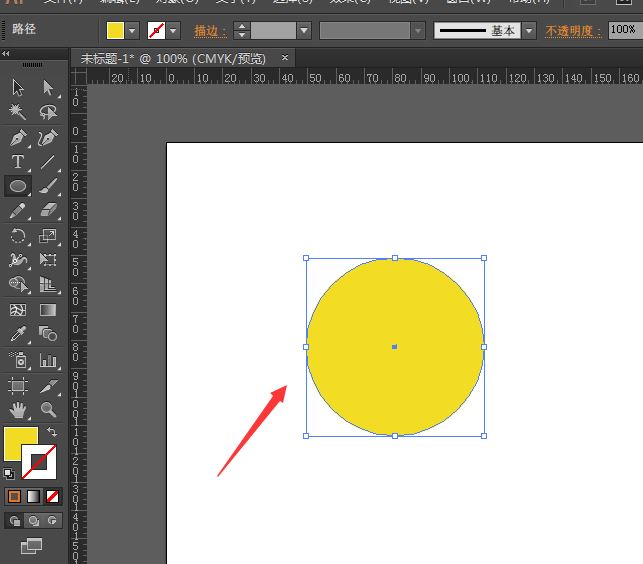The height and width of the screenshot is (564, 643).
Task: Open the 描边 stroke panel link
Action: 210,31
